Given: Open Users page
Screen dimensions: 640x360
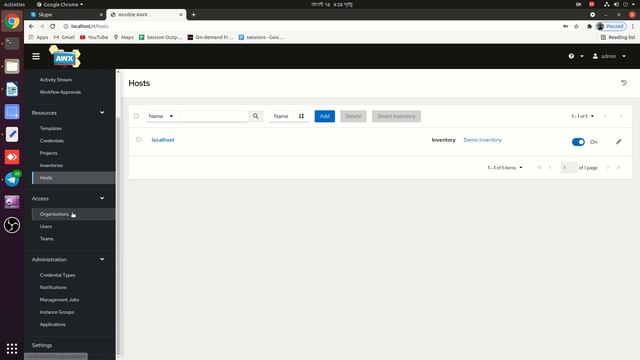Looking at the screenshot, I should point(46,227).
